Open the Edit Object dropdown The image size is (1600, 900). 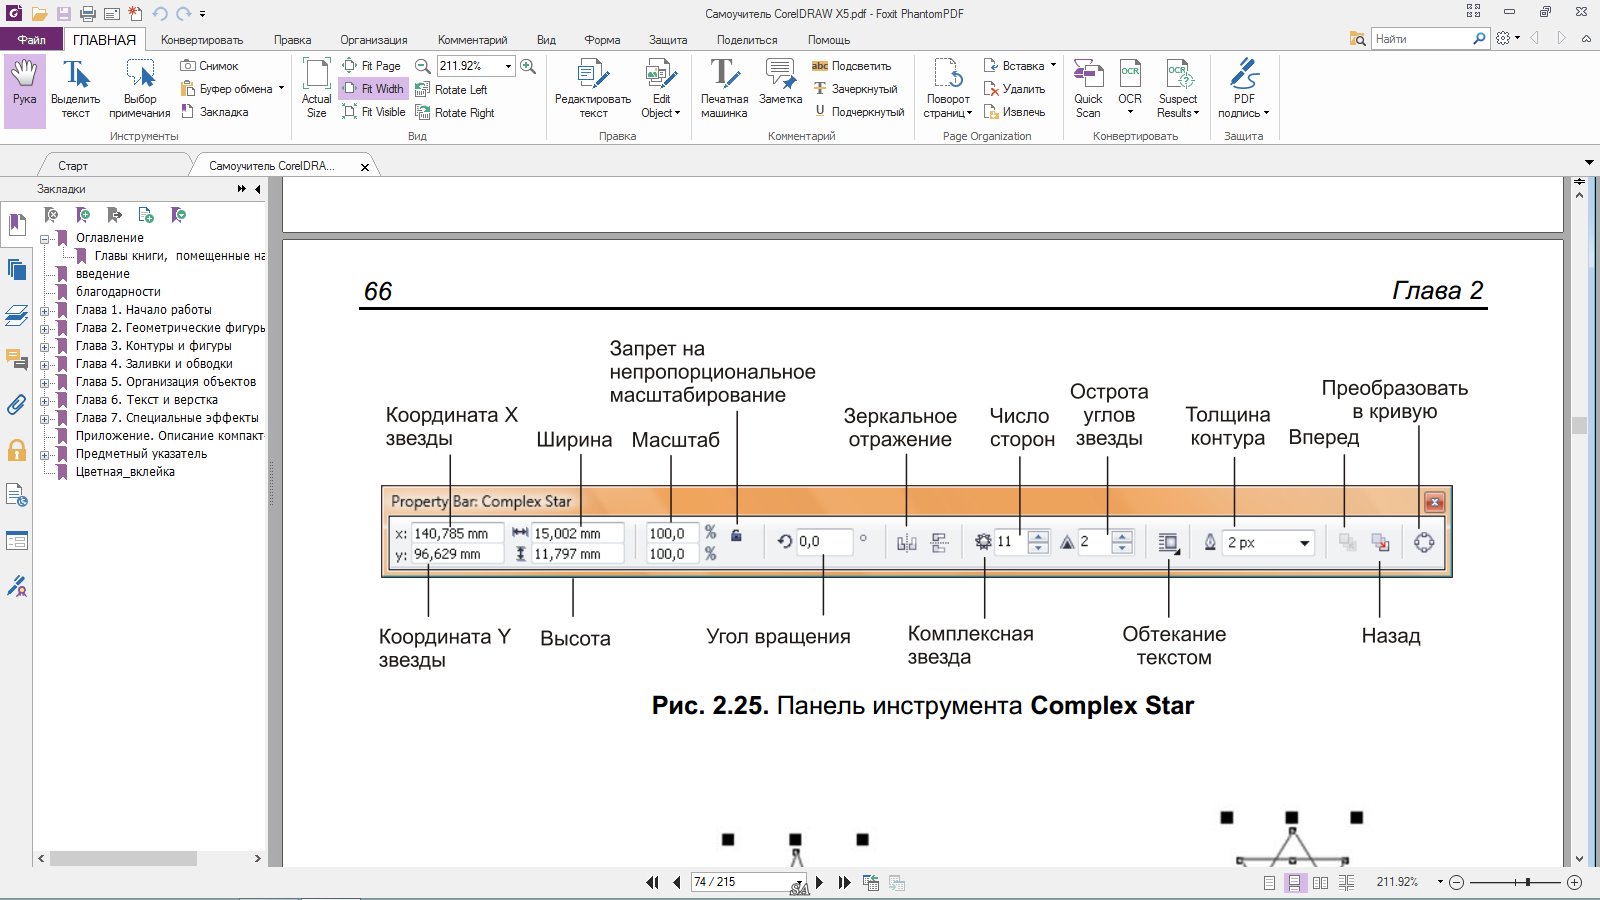click(661, 90)
